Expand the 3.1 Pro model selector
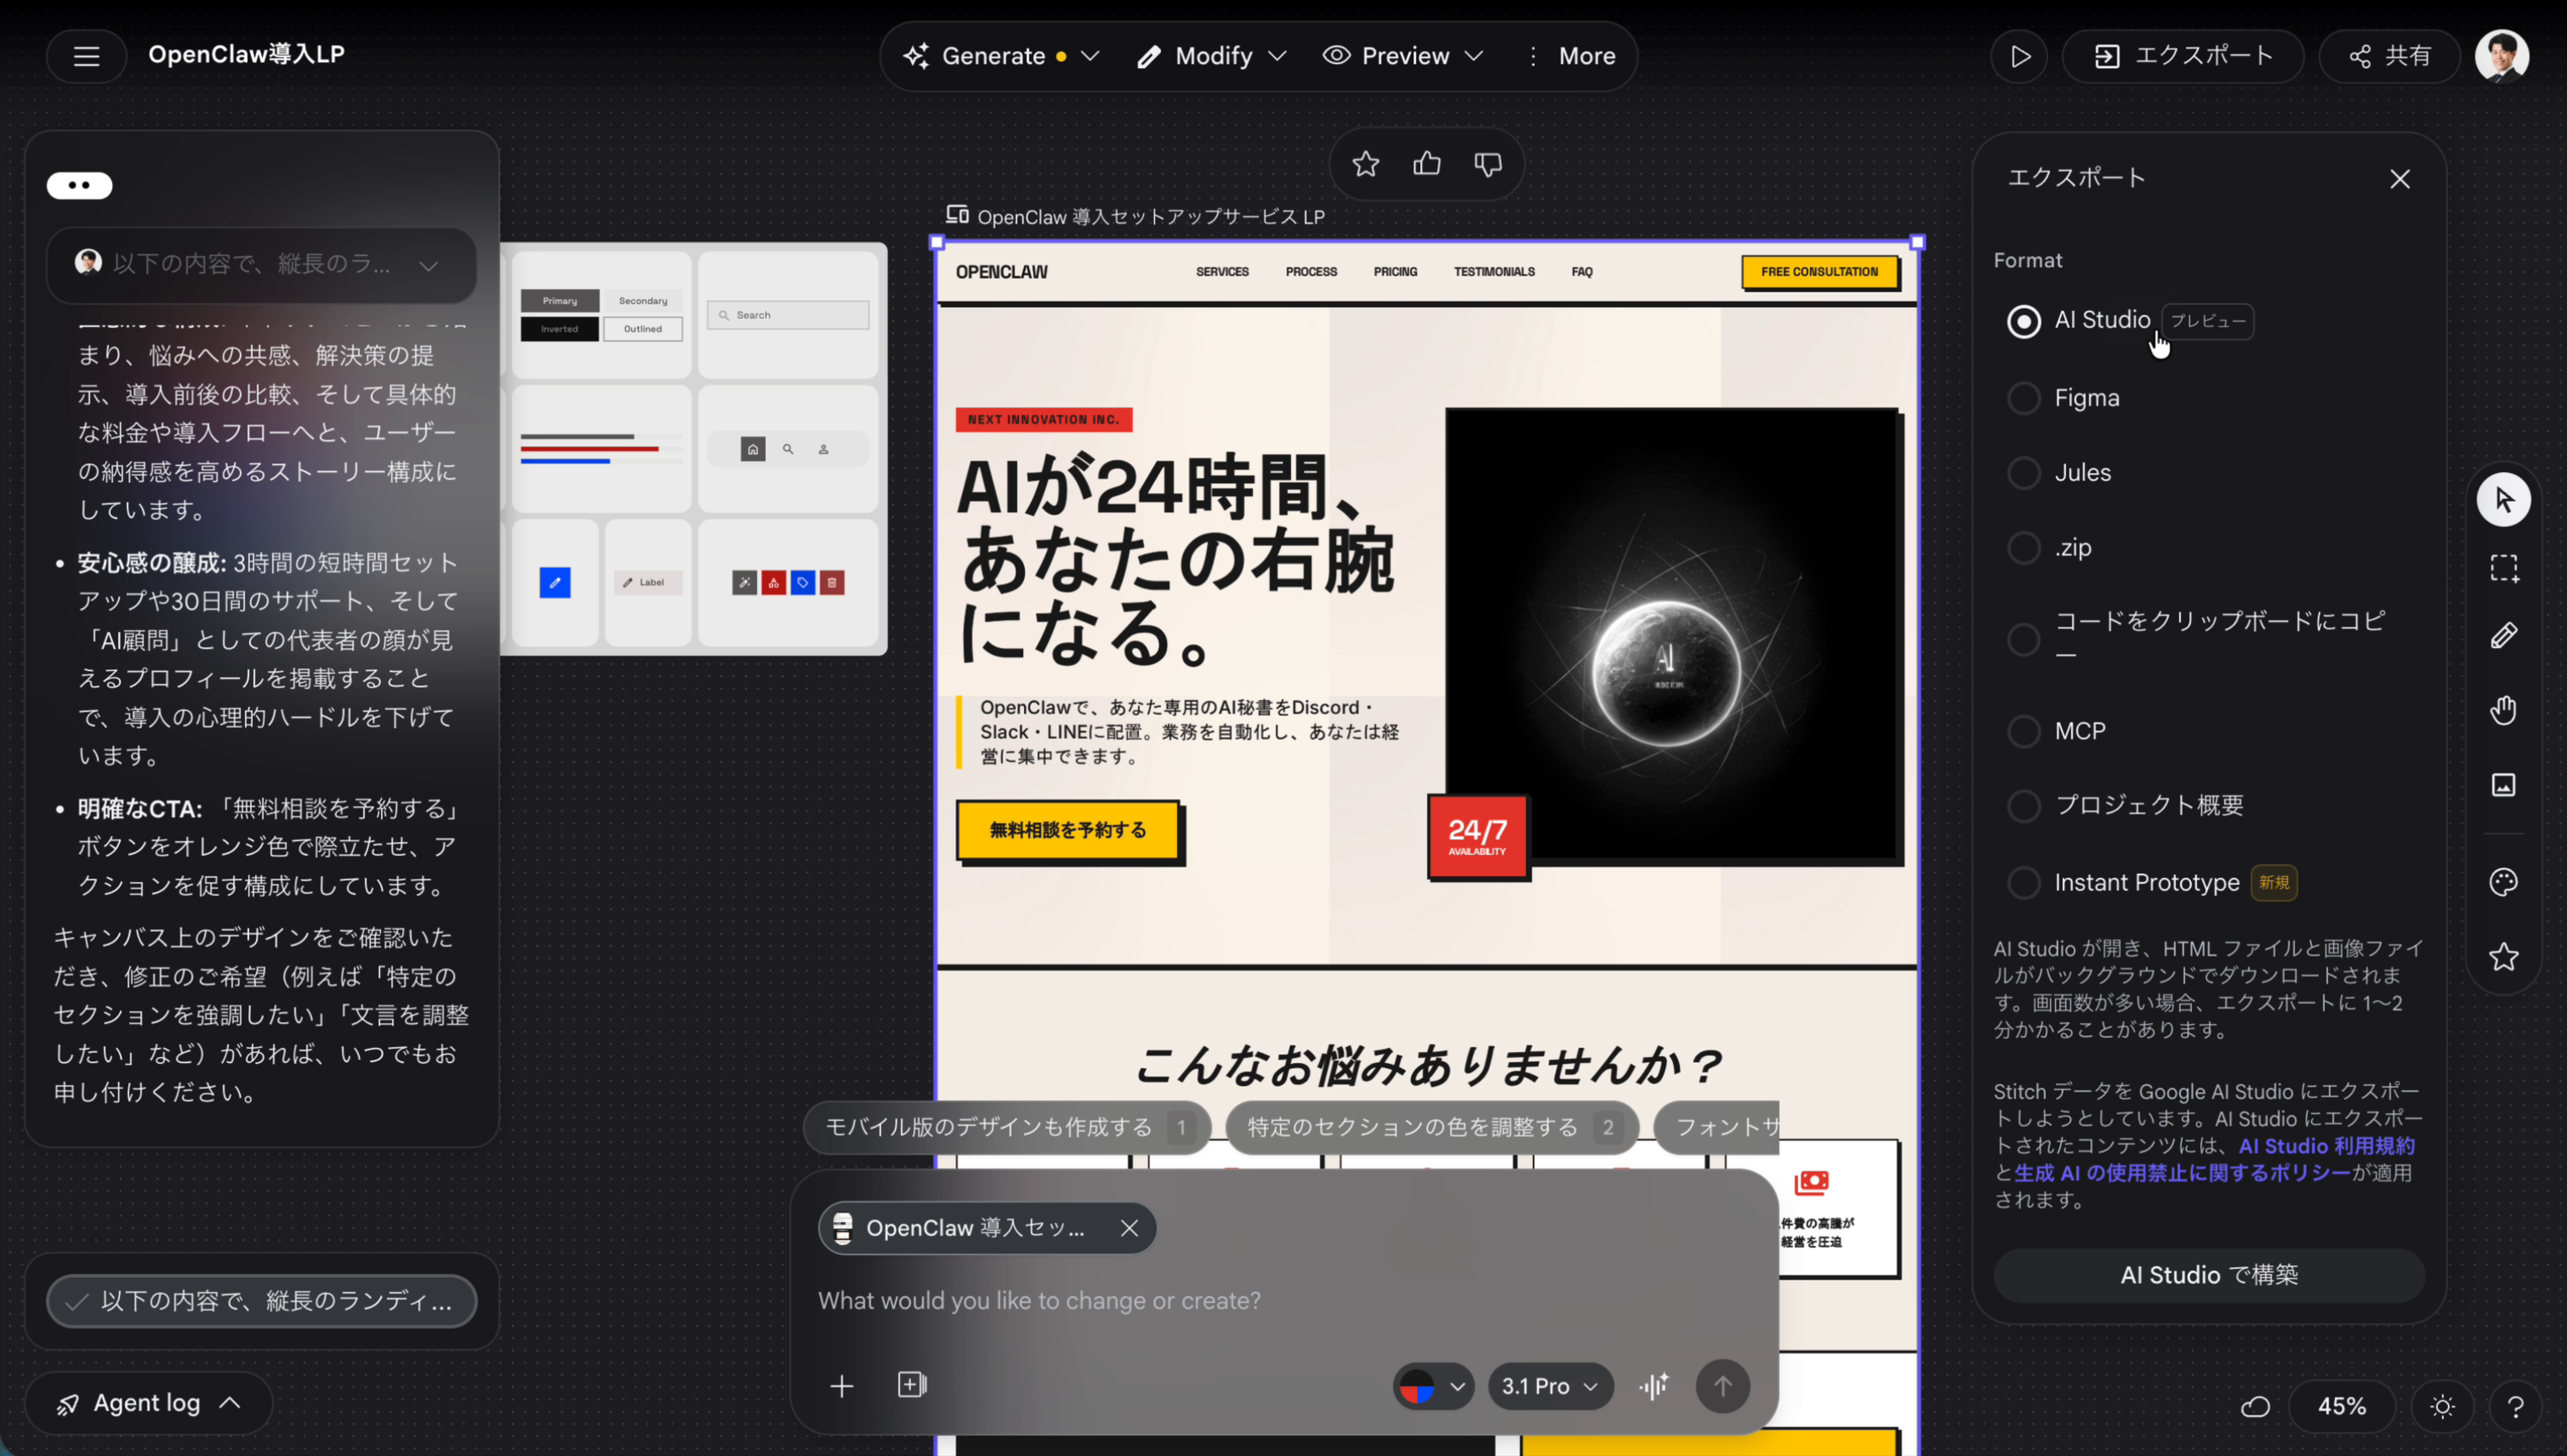2567x1456 pixels. (x=1549, y=1386)
